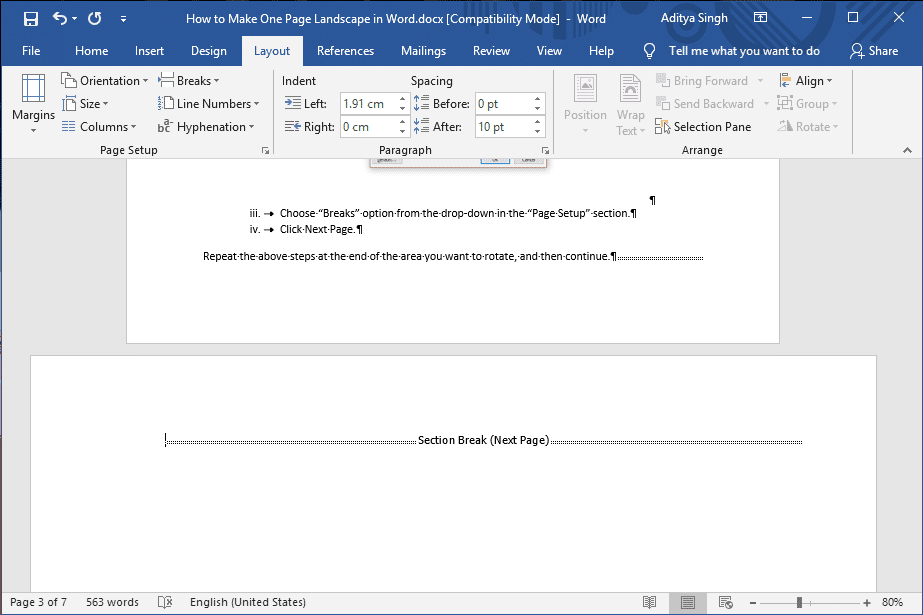Open the References tab
This screenshot has height=615, width=923.
(x=345, y=51)
